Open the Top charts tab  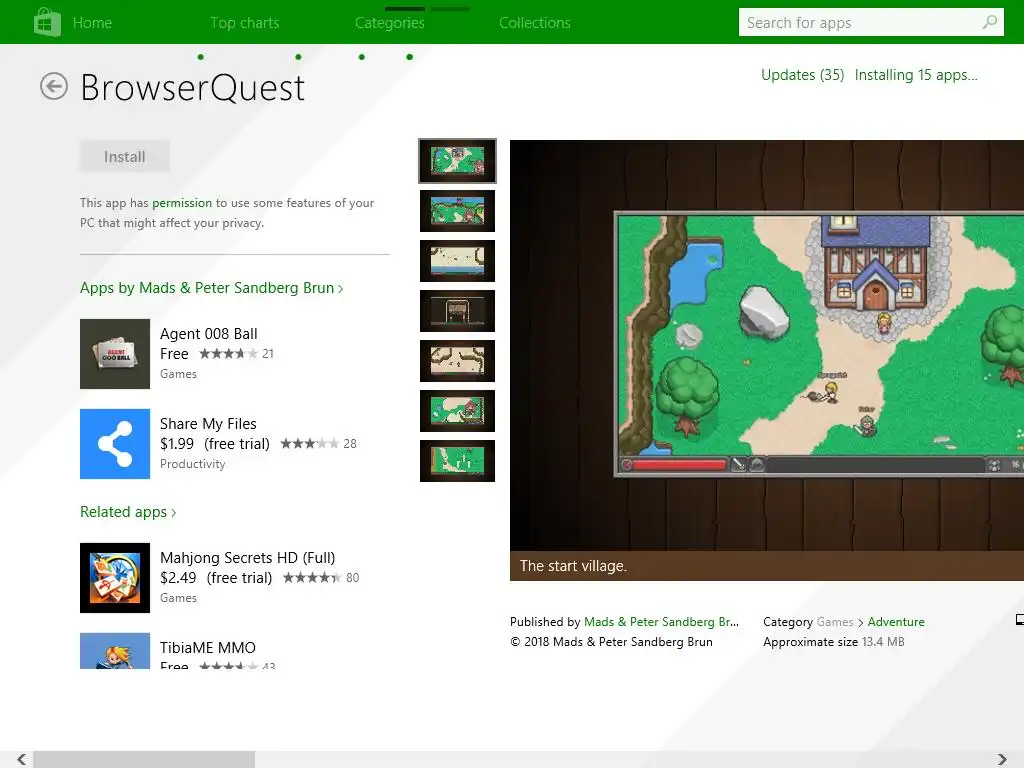245,23
